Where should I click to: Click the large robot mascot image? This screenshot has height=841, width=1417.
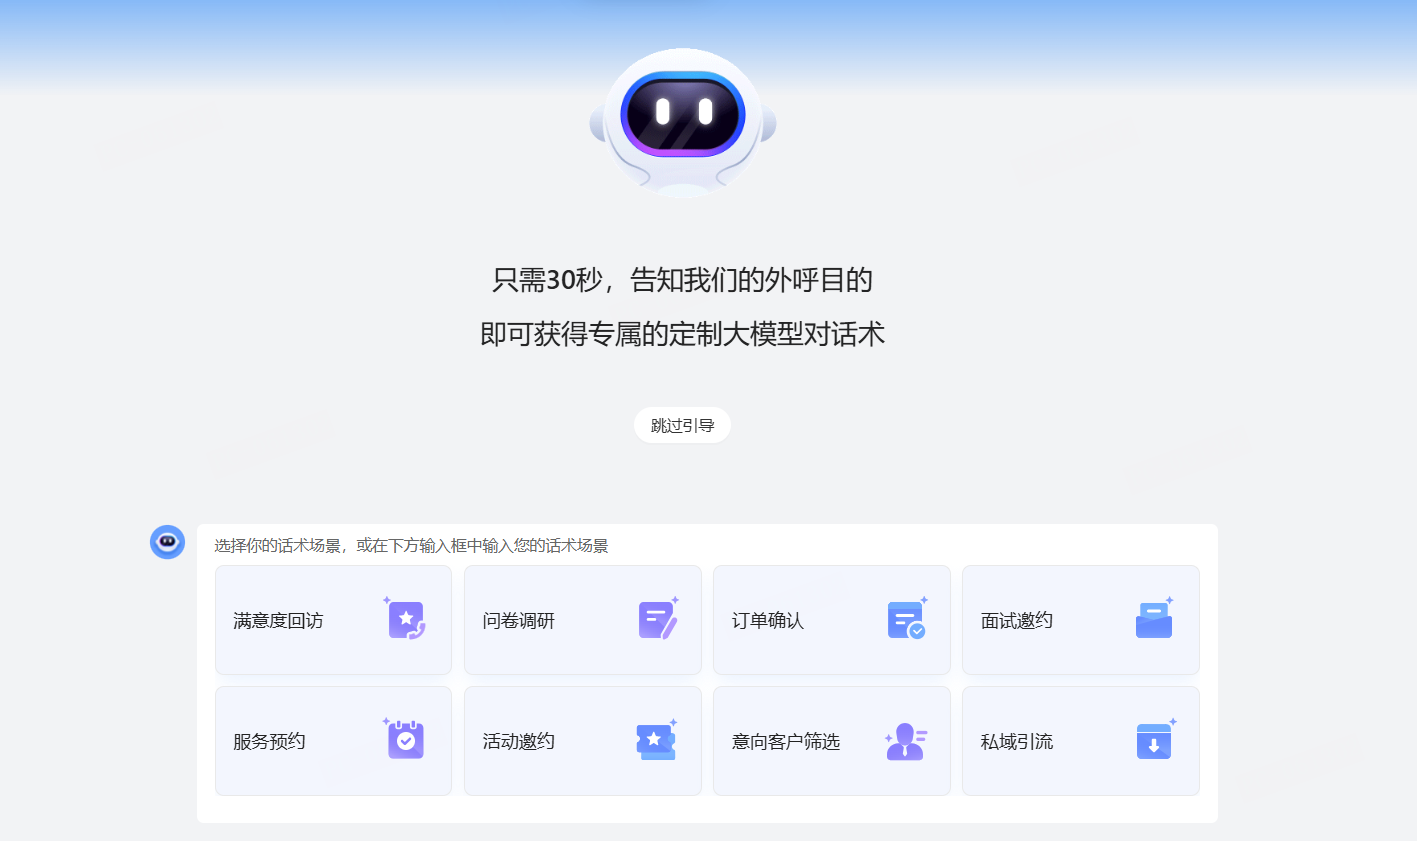[x=683, y=122]
